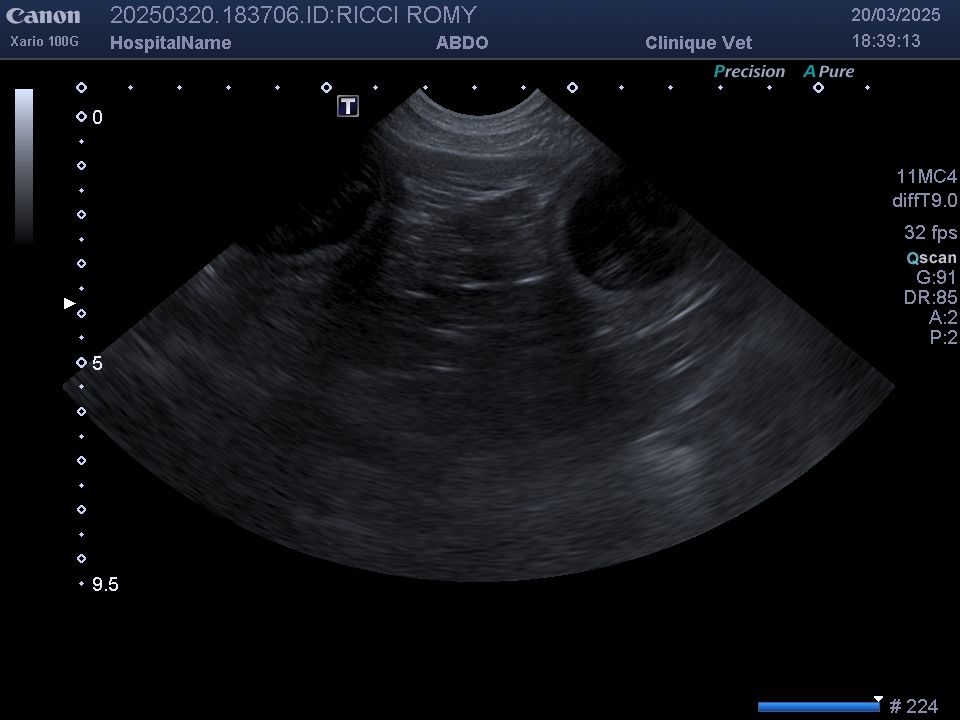Select the 11MC4 probe label
The height and width of the screenshot is (720, 960).
[x=926, y=177]
